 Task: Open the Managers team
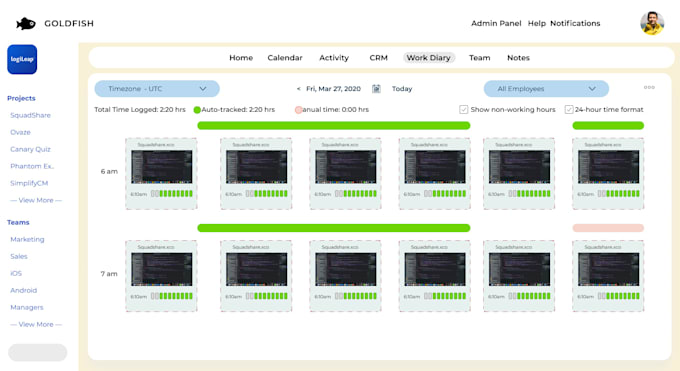(x=27, y=307)
